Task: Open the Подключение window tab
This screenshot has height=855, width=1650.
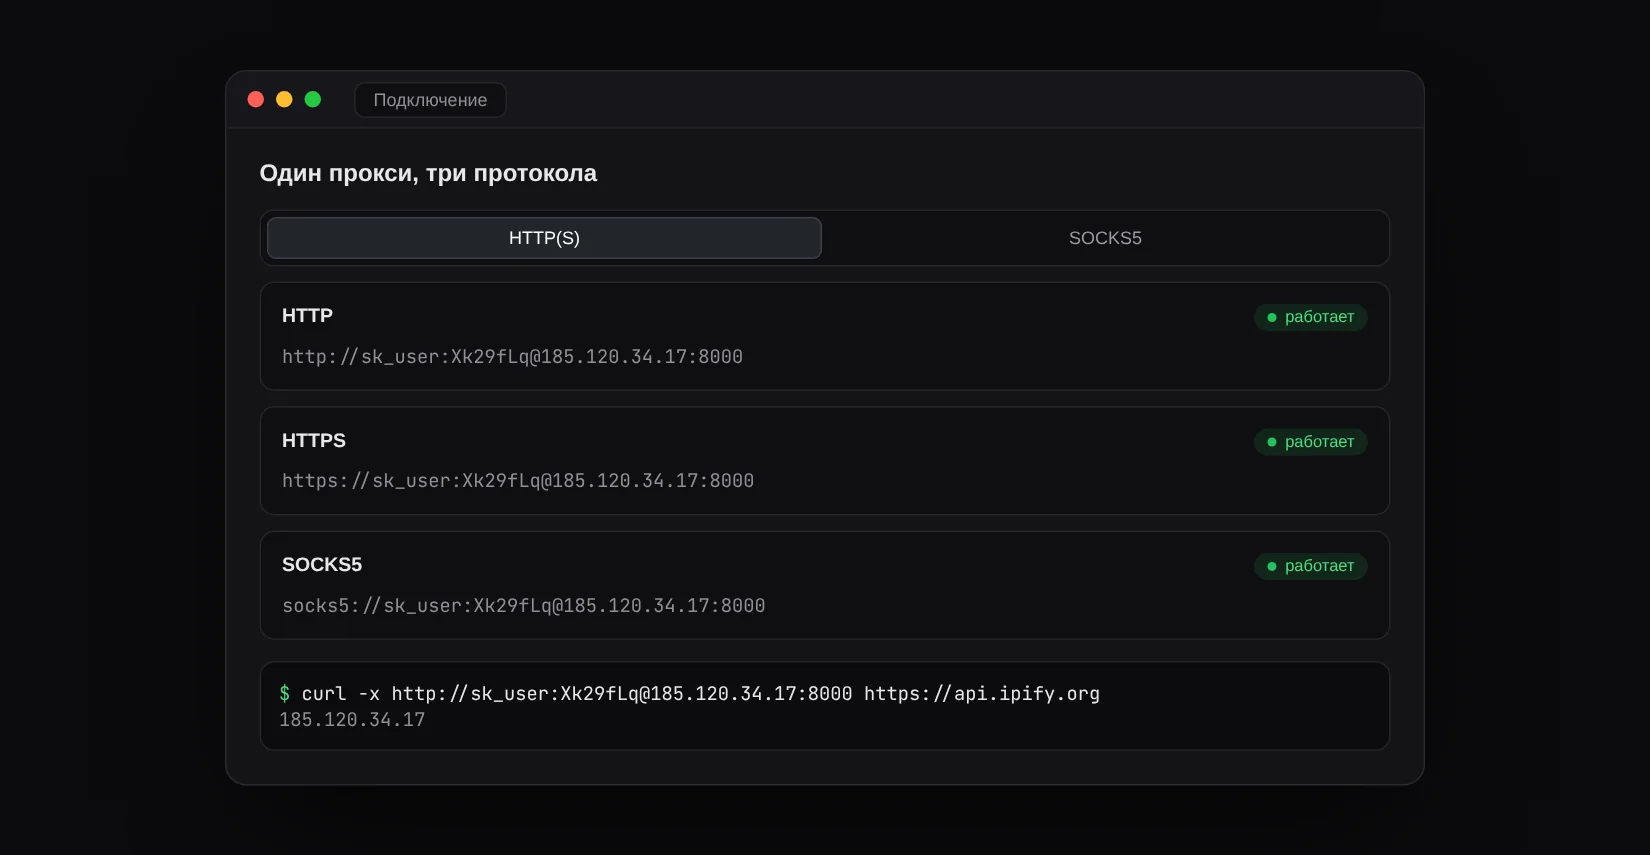Action: (x=430, y=100)
